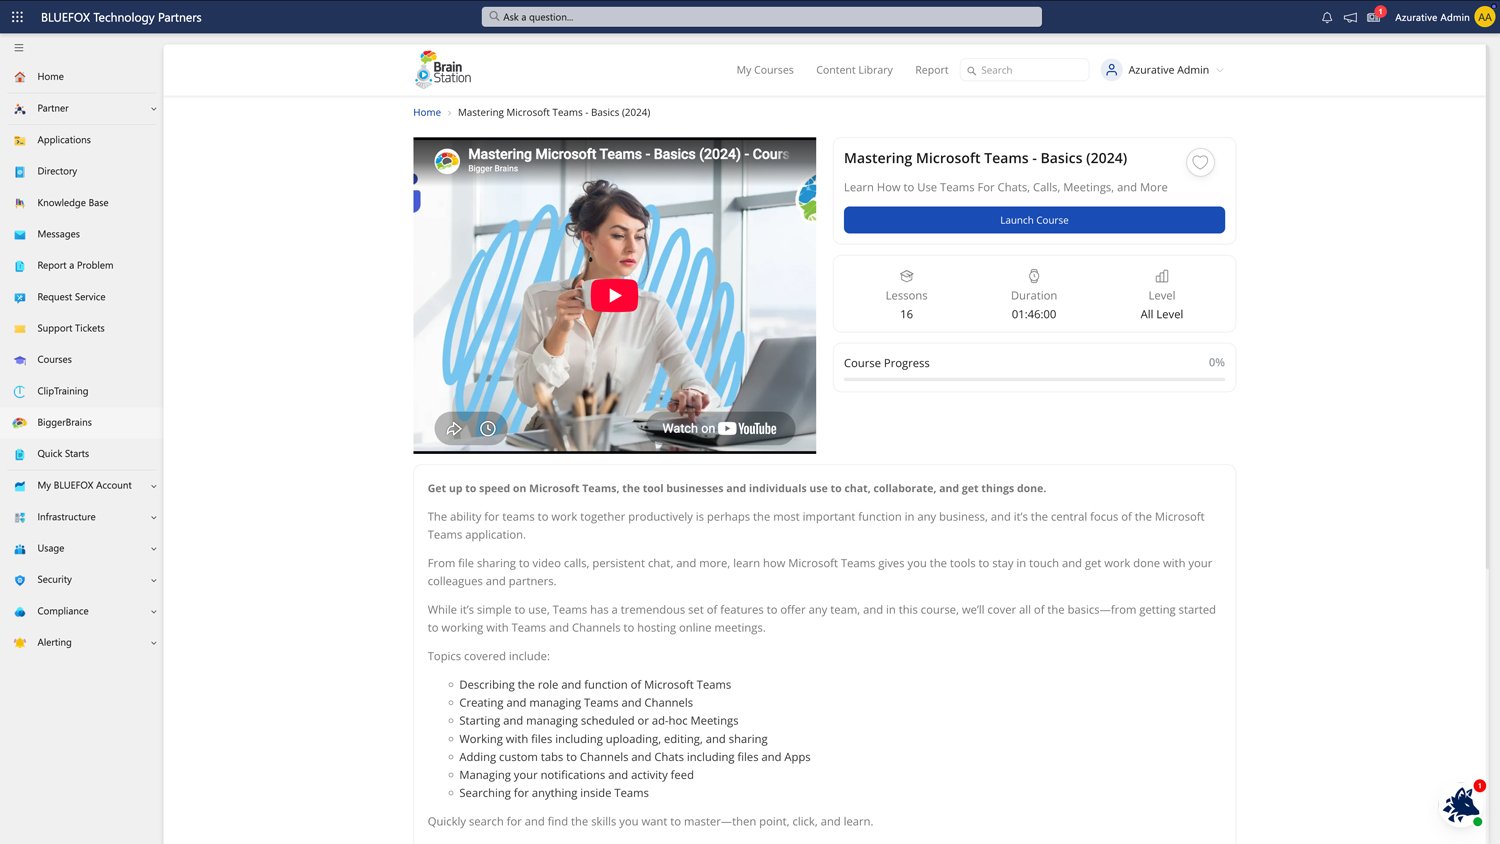The height and width of the screenshot is (844, 1500).
Task: Click the video title on the player
Action: [x=628, y=154]
